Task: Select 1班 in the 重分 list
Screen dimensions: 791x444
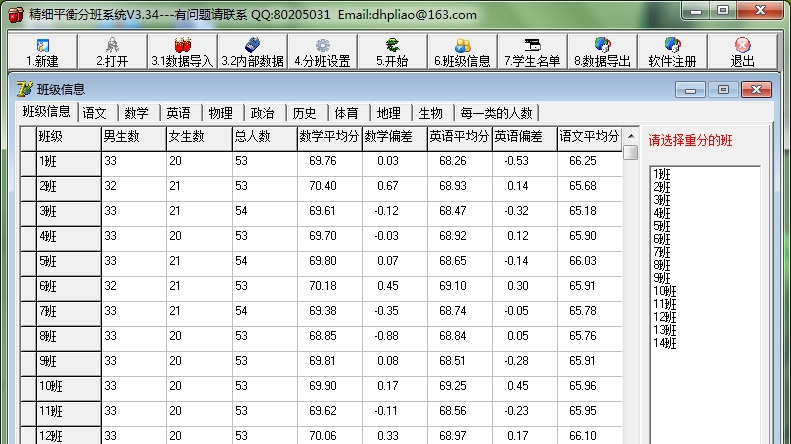Action: (x=662, y=175)
